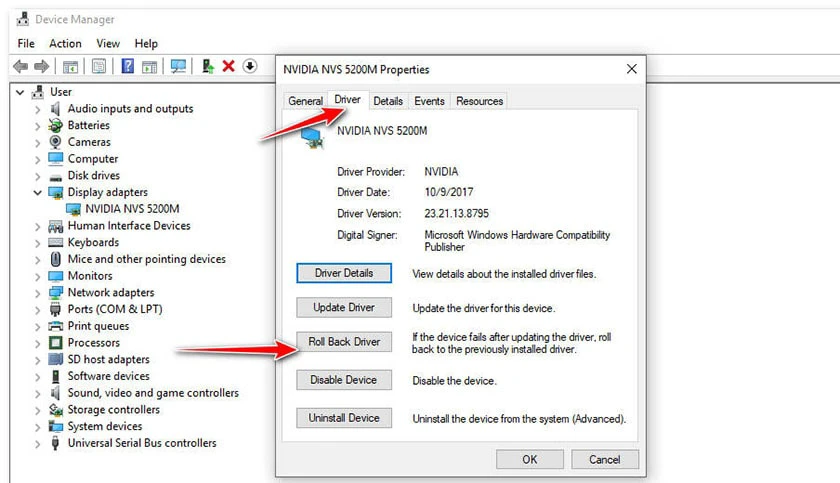840x483 pixels.
Task: Click the Audio inputs and outputs speaker icon
Action: pyautogui.click(x=55, y=109)
